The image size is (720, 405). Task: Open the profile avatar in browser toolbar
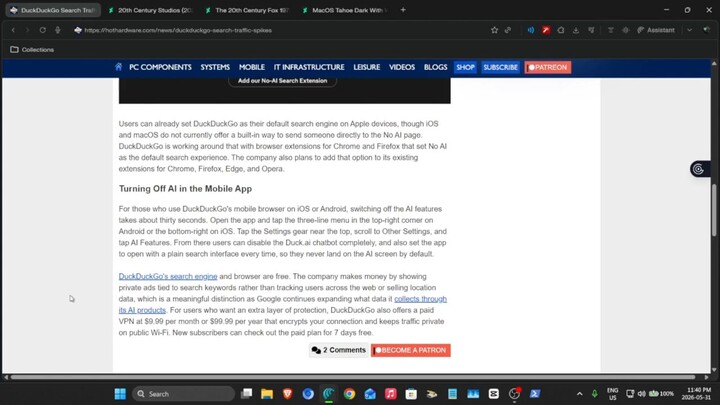[x=707, y=30]
